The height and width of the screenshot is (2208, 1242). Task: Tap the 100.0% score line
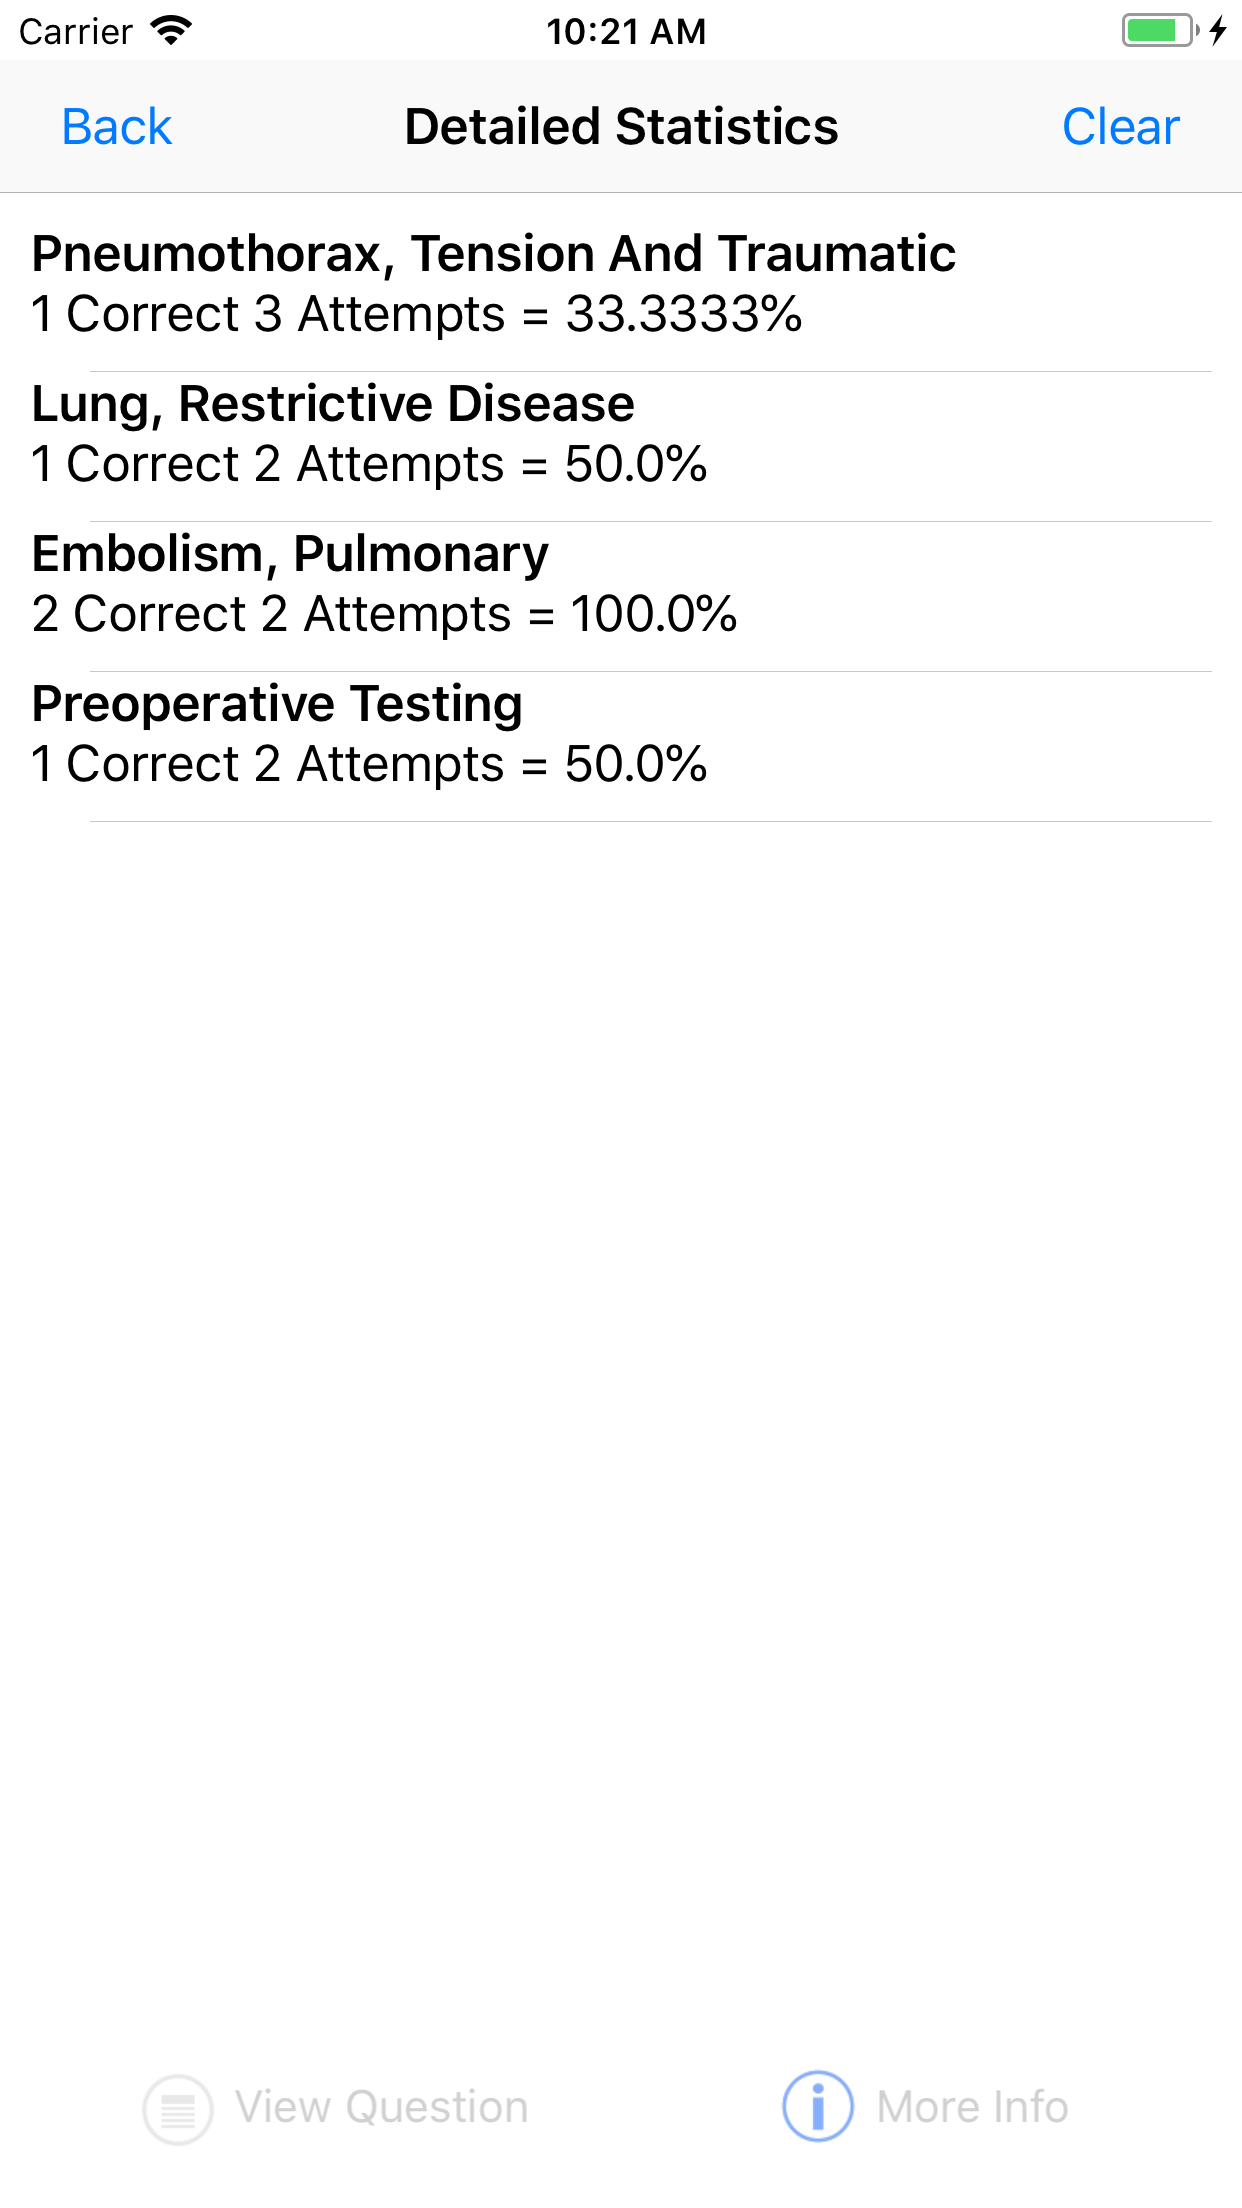384,614
